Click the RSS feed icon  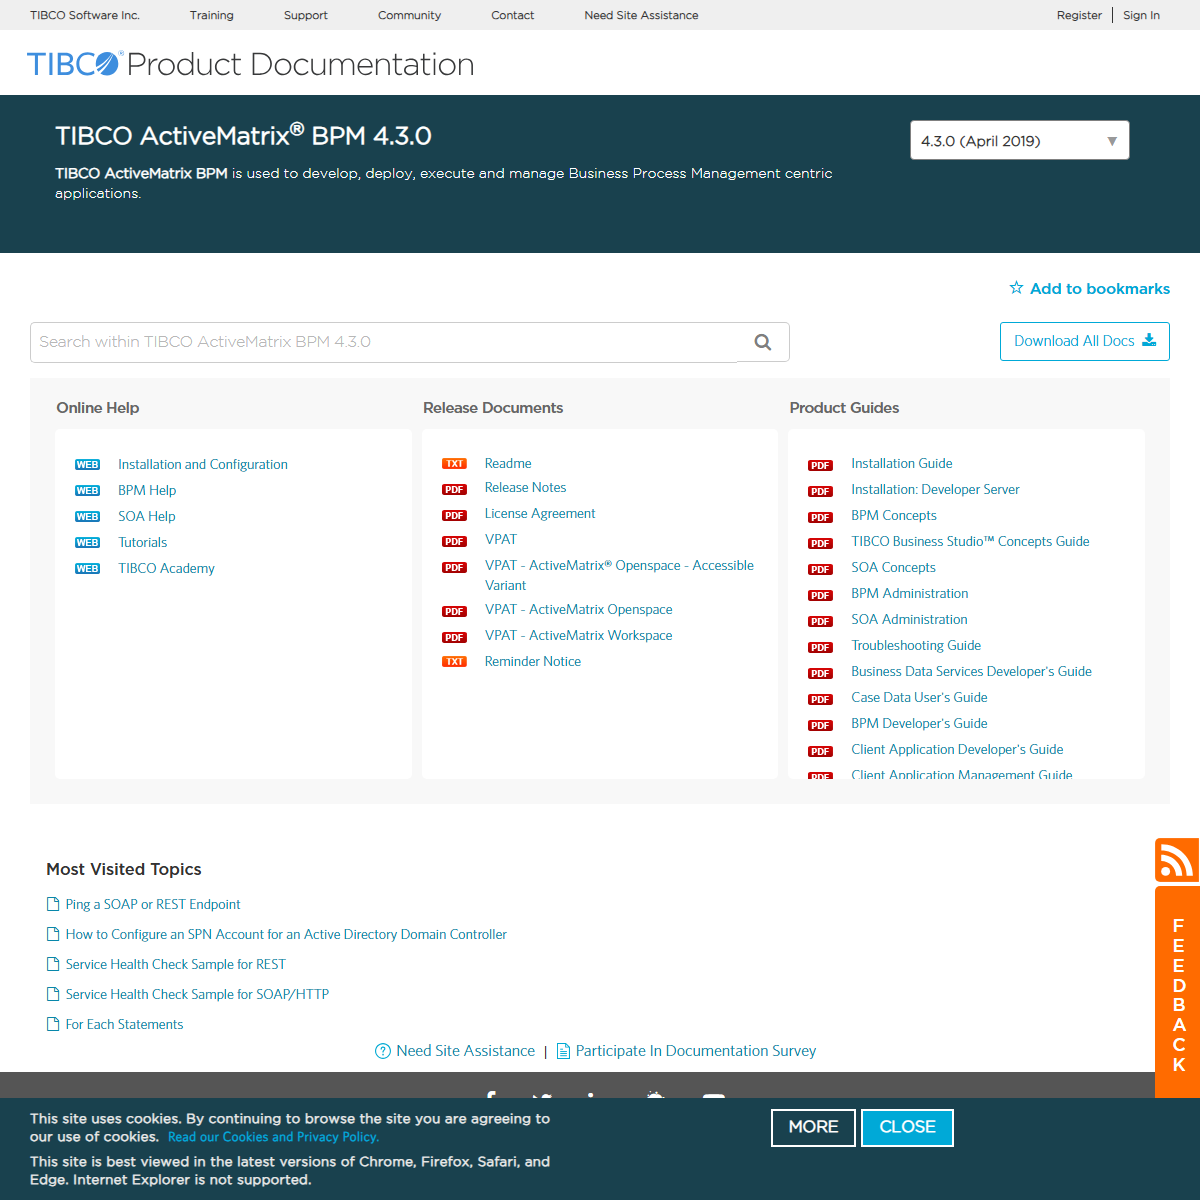click(1177, 860)
